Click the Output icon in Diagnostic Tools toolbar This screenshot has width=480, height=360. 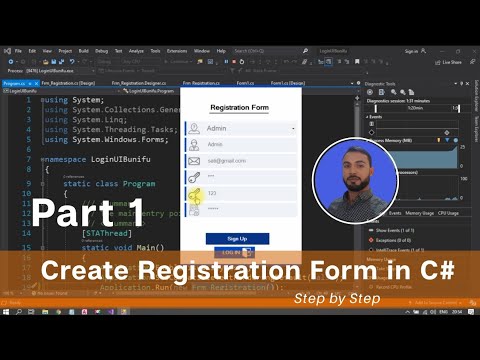pyautogui.click(x=382, y=92)
